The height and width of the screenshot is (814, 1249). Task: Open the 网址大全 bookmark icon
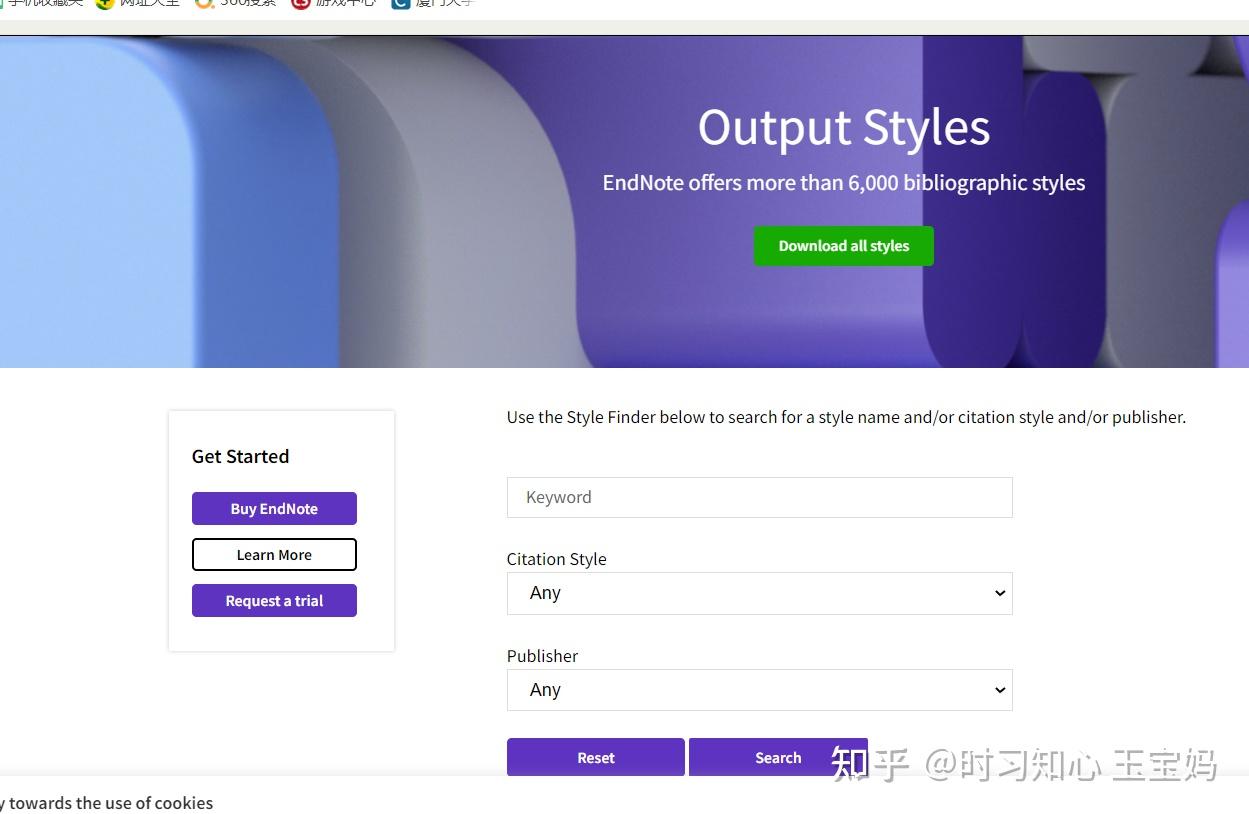point(105,3)
